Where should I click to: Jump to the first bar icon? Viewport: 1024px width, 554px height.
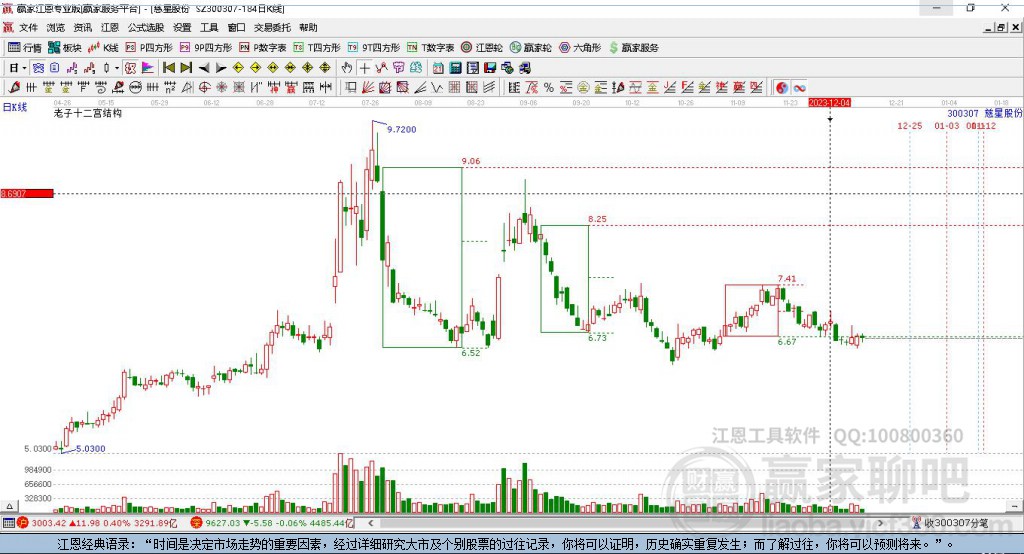168,68
